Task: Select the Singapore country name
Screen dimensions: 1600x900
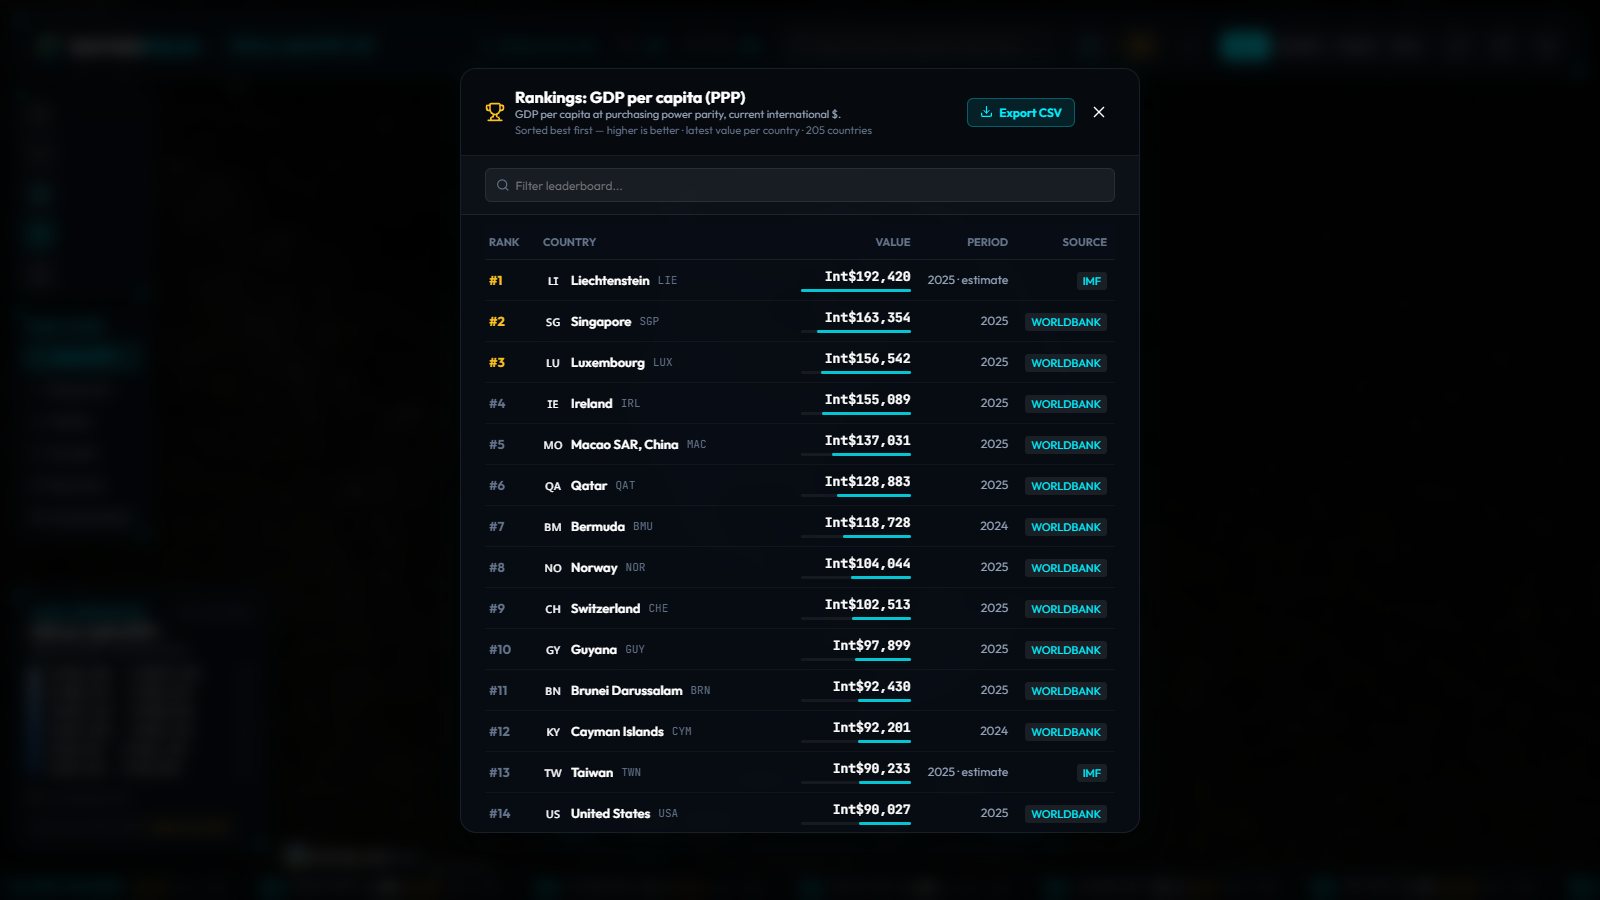Action: [x=600, y=322]
